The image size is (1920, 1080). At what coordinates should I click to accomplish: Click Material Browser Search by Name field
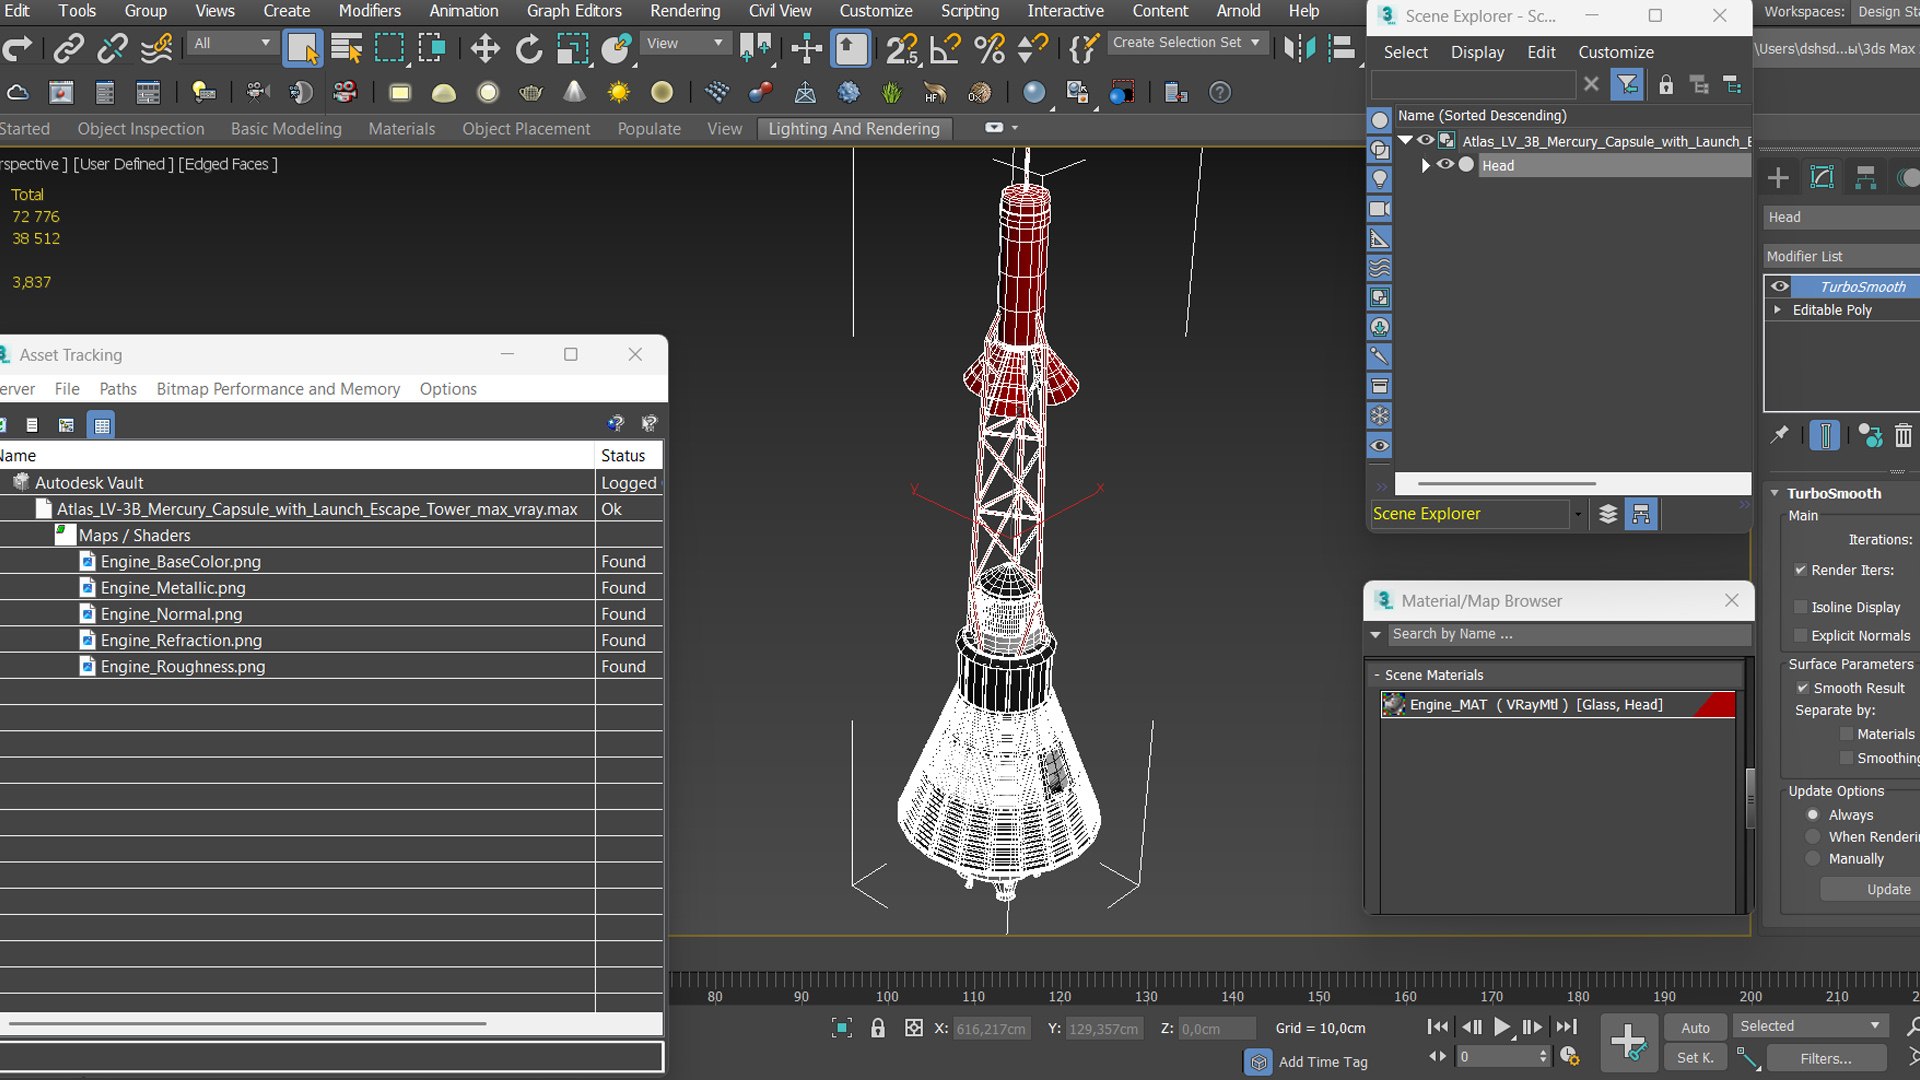point(1569,634)
